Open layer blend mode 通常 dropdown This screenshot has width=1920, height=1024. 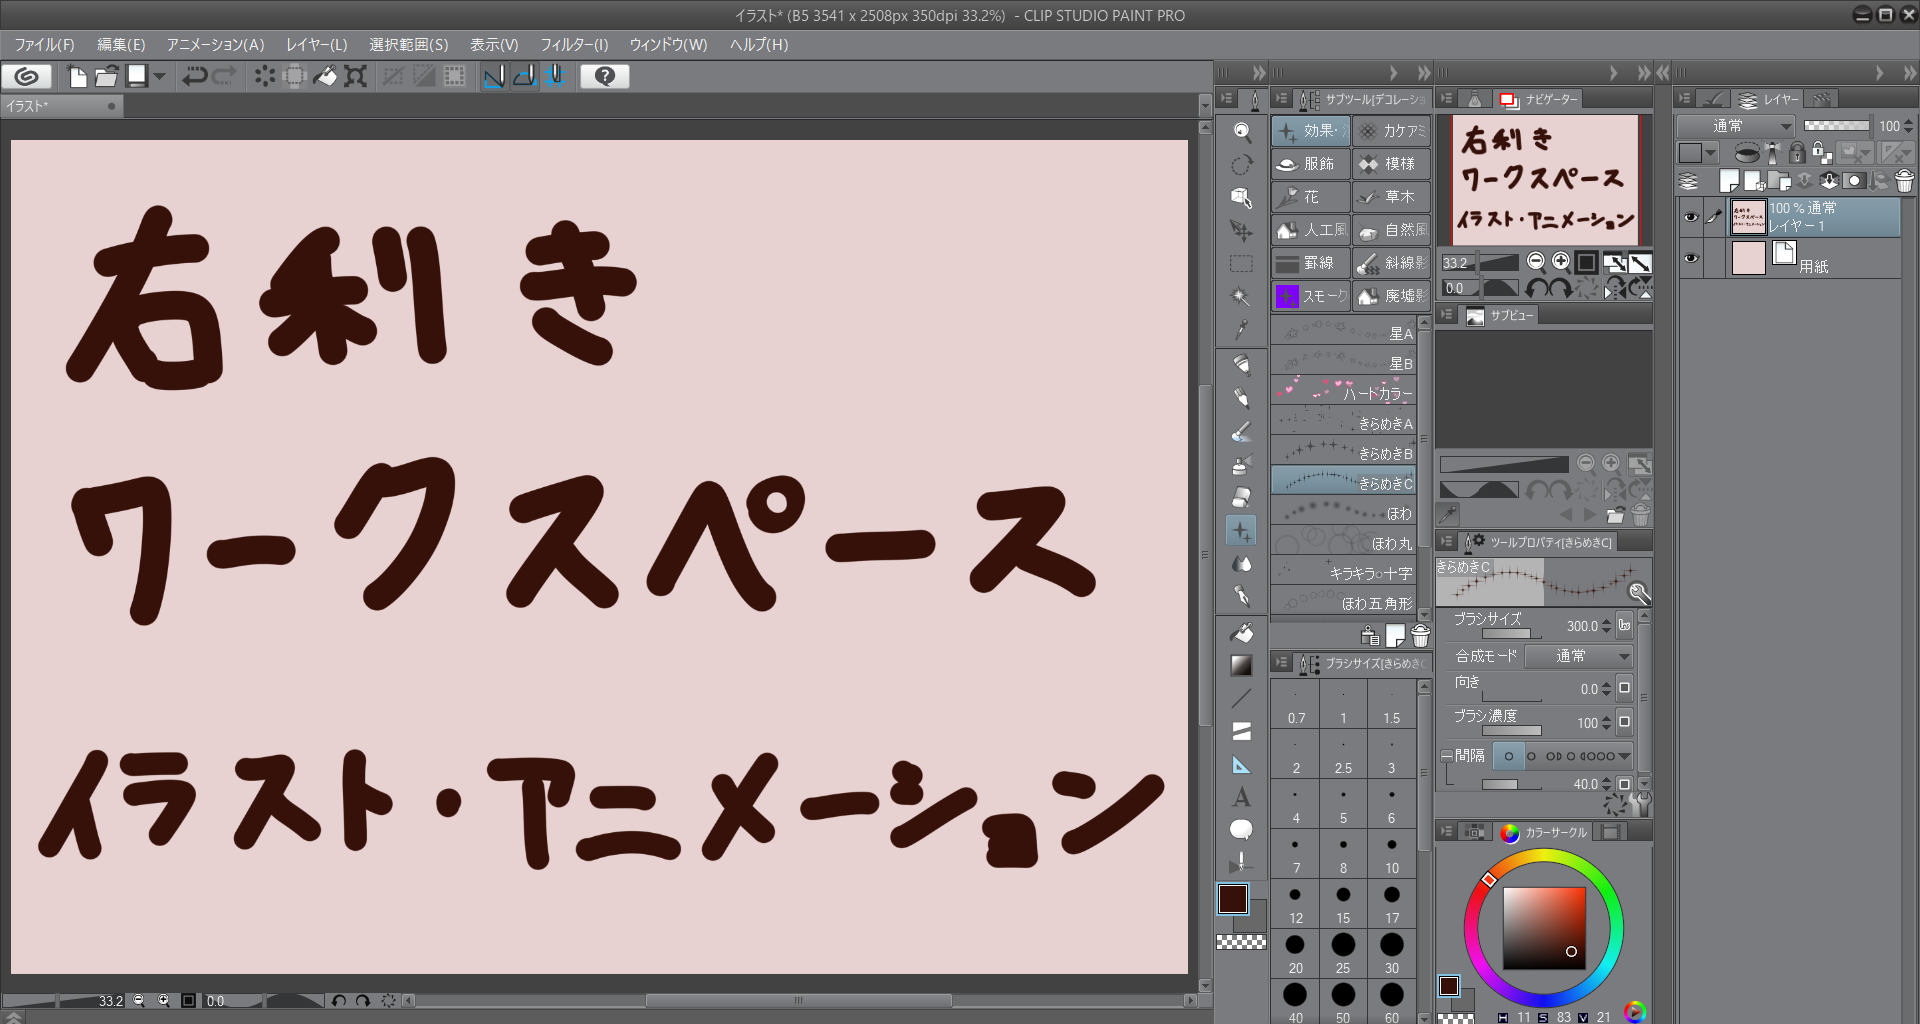coord(1736,126)
